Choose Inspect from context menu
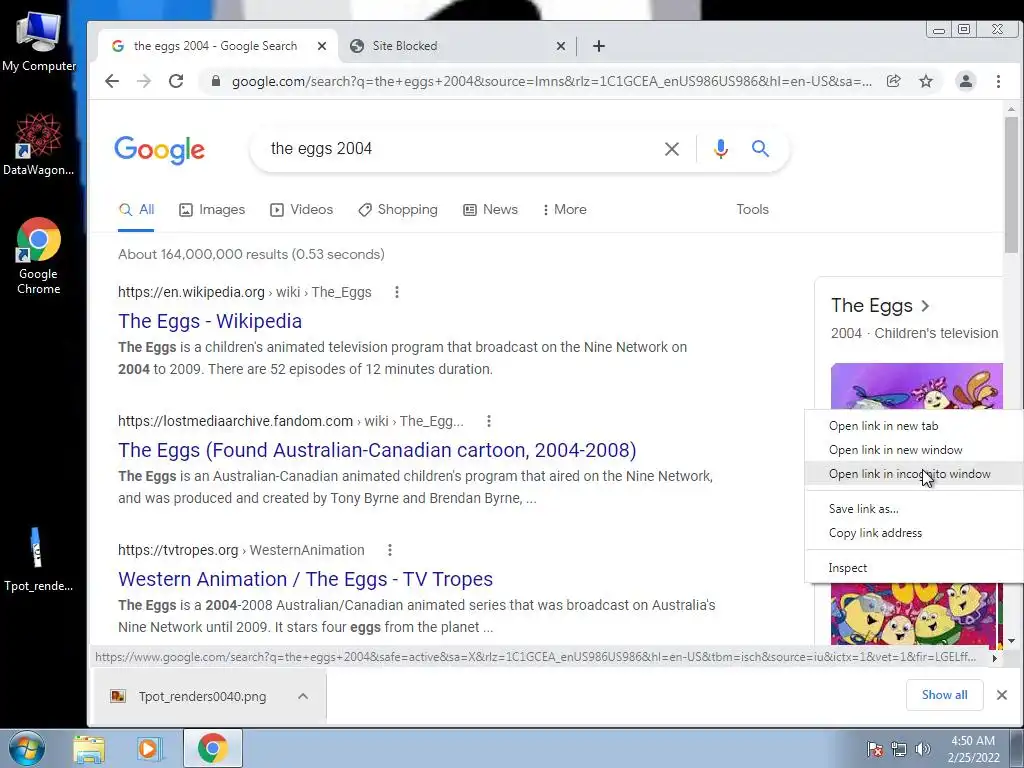The width and height of the screenshot is (1024, 768). tap(914, 568)
